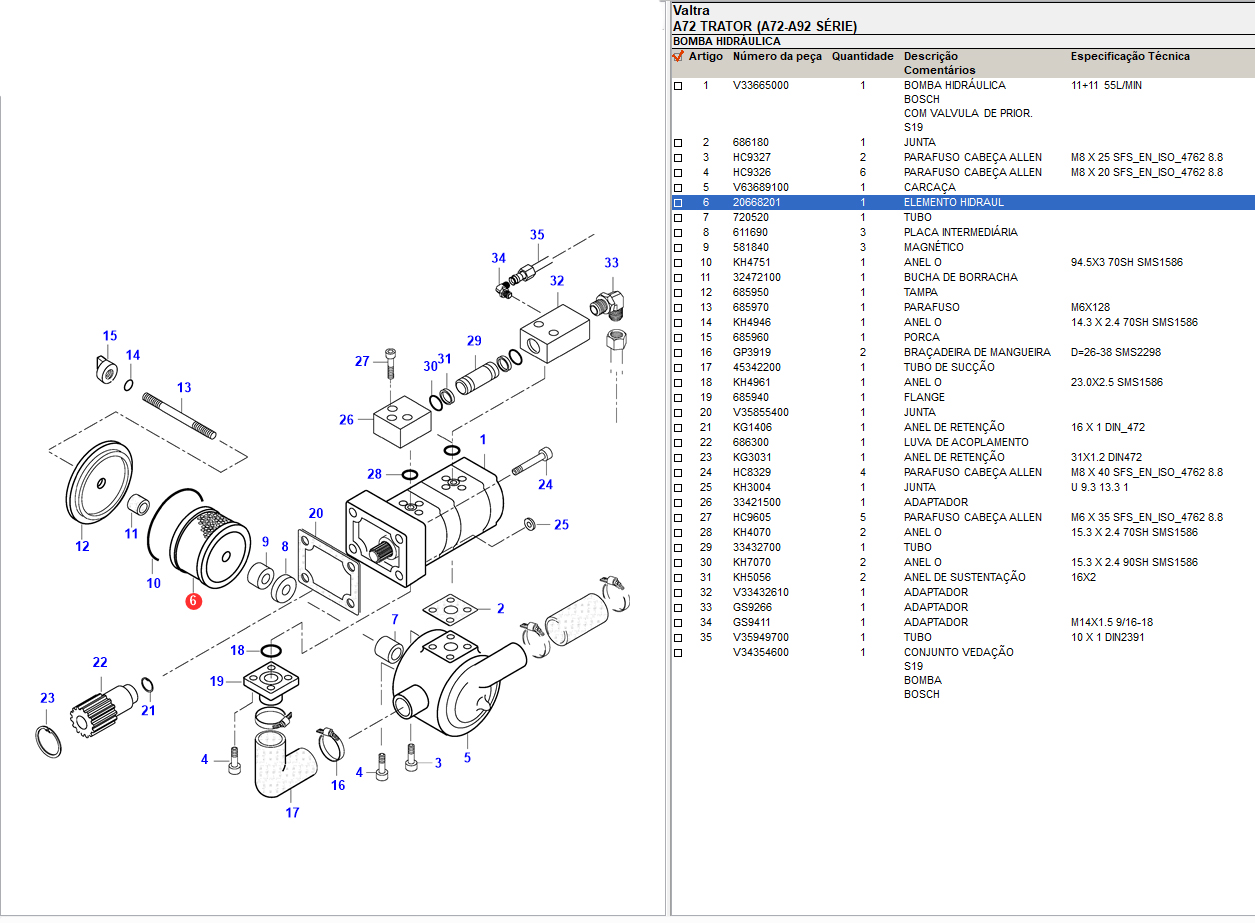
Task: Select part number V63689100 CARCAÇA row
Action: (x=760, y=187)
